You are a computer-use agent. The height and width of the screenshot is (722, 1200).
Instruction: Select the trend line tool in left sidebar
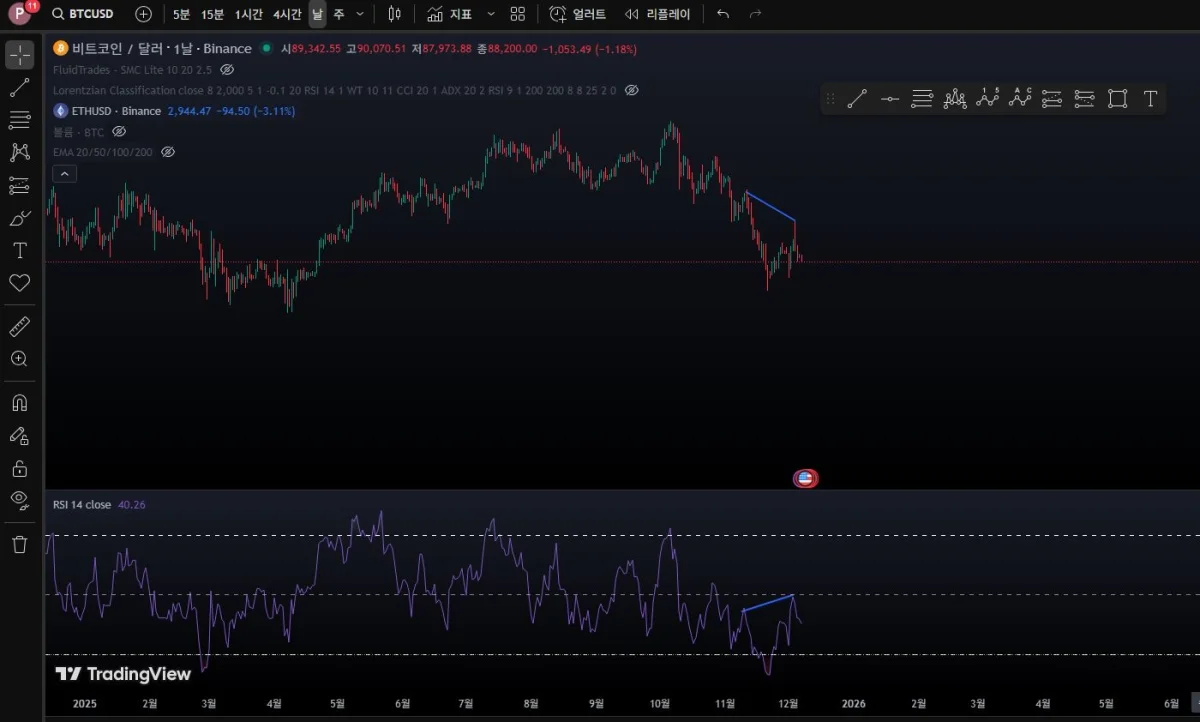pos(19,88)
